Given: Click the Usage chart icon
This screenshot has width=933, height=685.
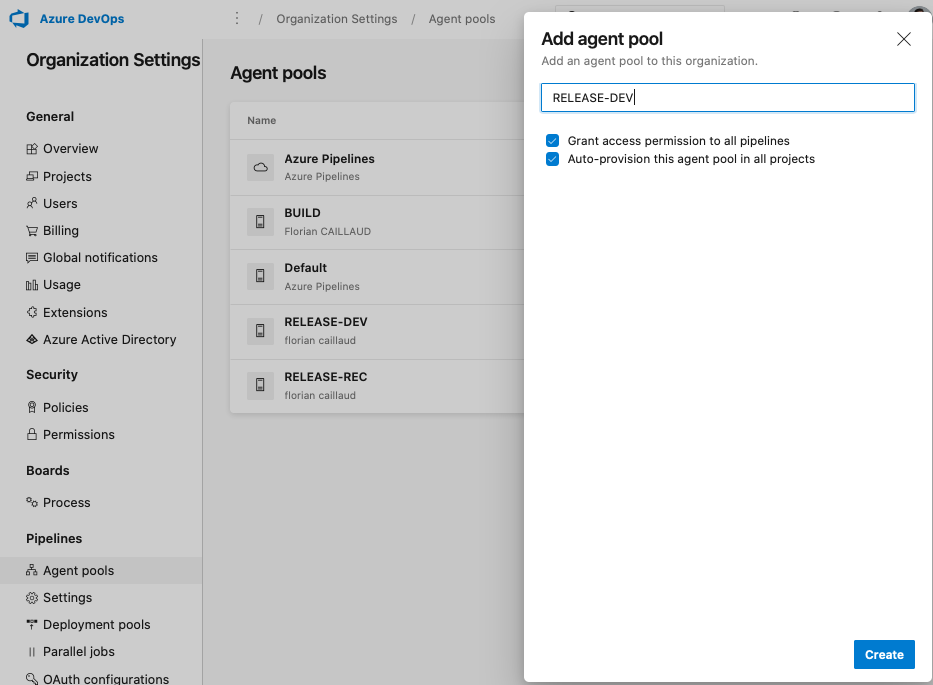Looking at the screenshot, I should [32, 285].
